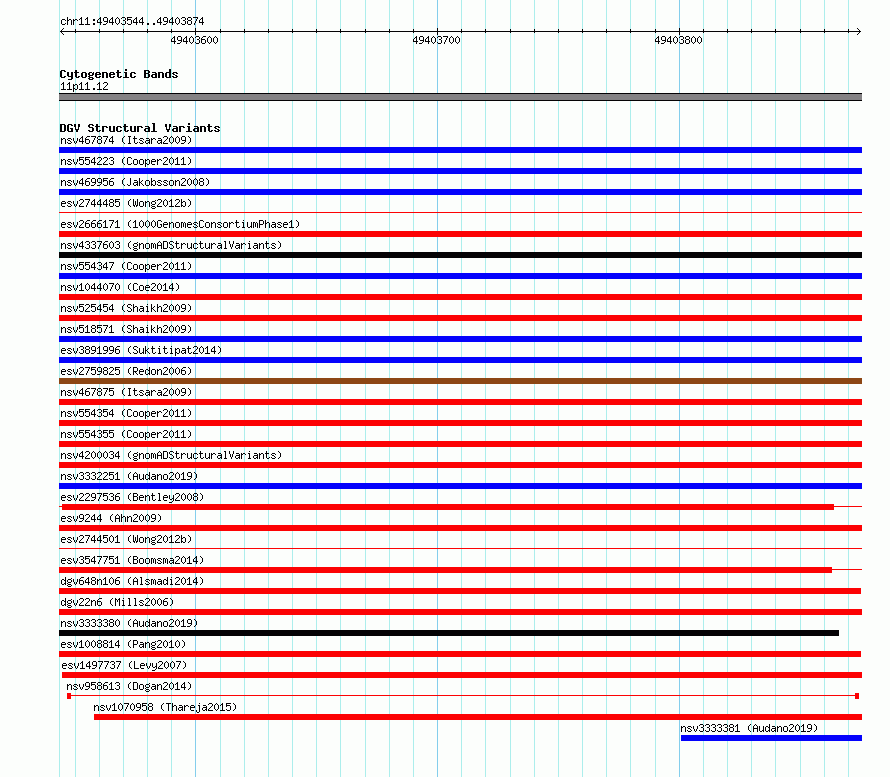Click esv2744485 (Wong2012b) label
Viewport: 890px width, 777px height.
(126, 203)
